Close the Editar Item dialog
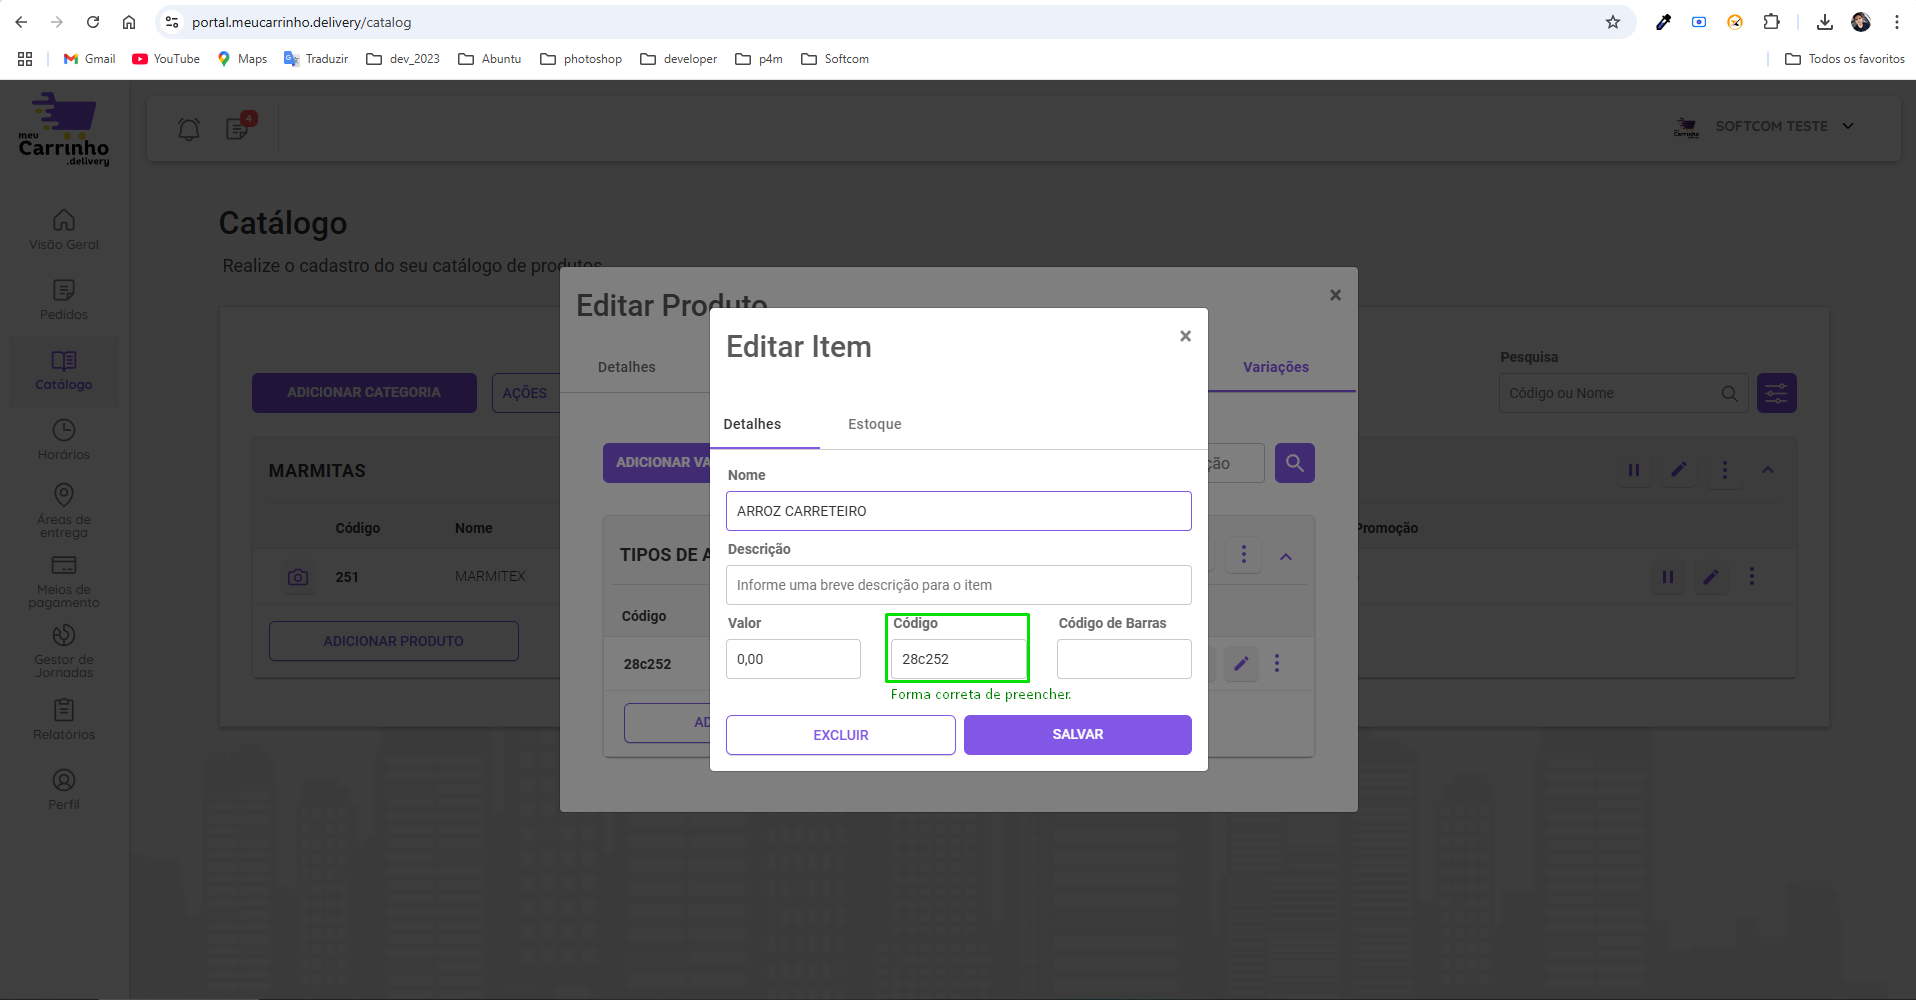The image size is (1916, 1000). point(1185,336)
